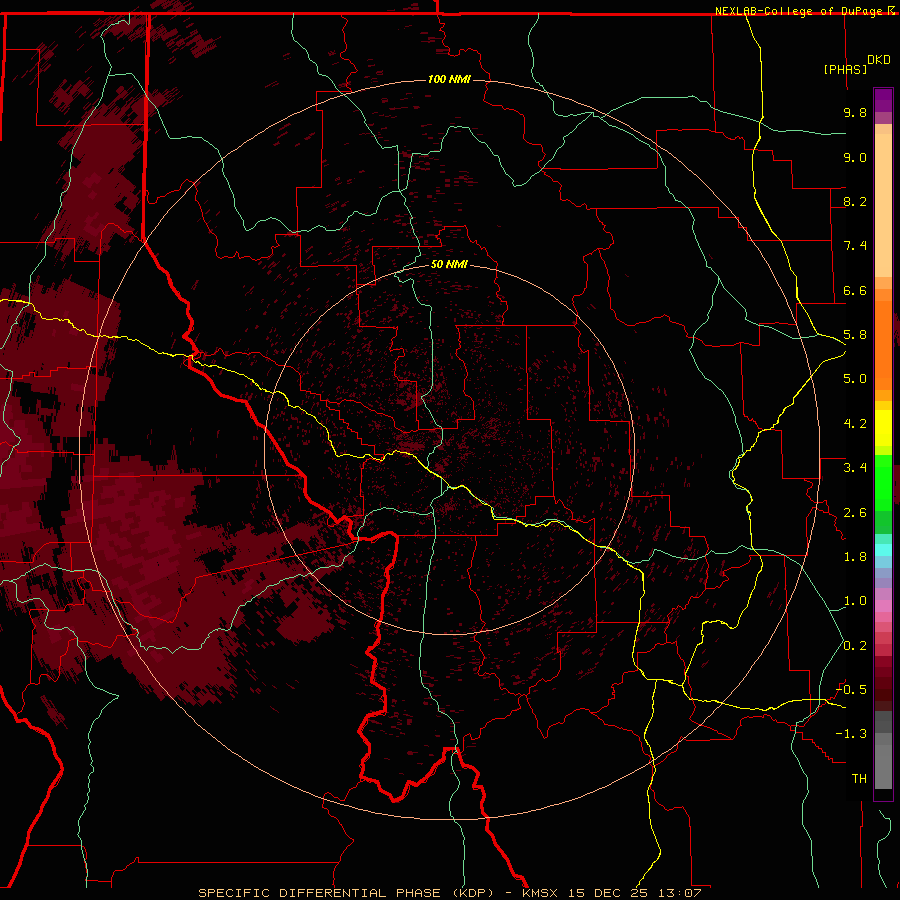Click the -1.3 scale value

click(851, 734)
